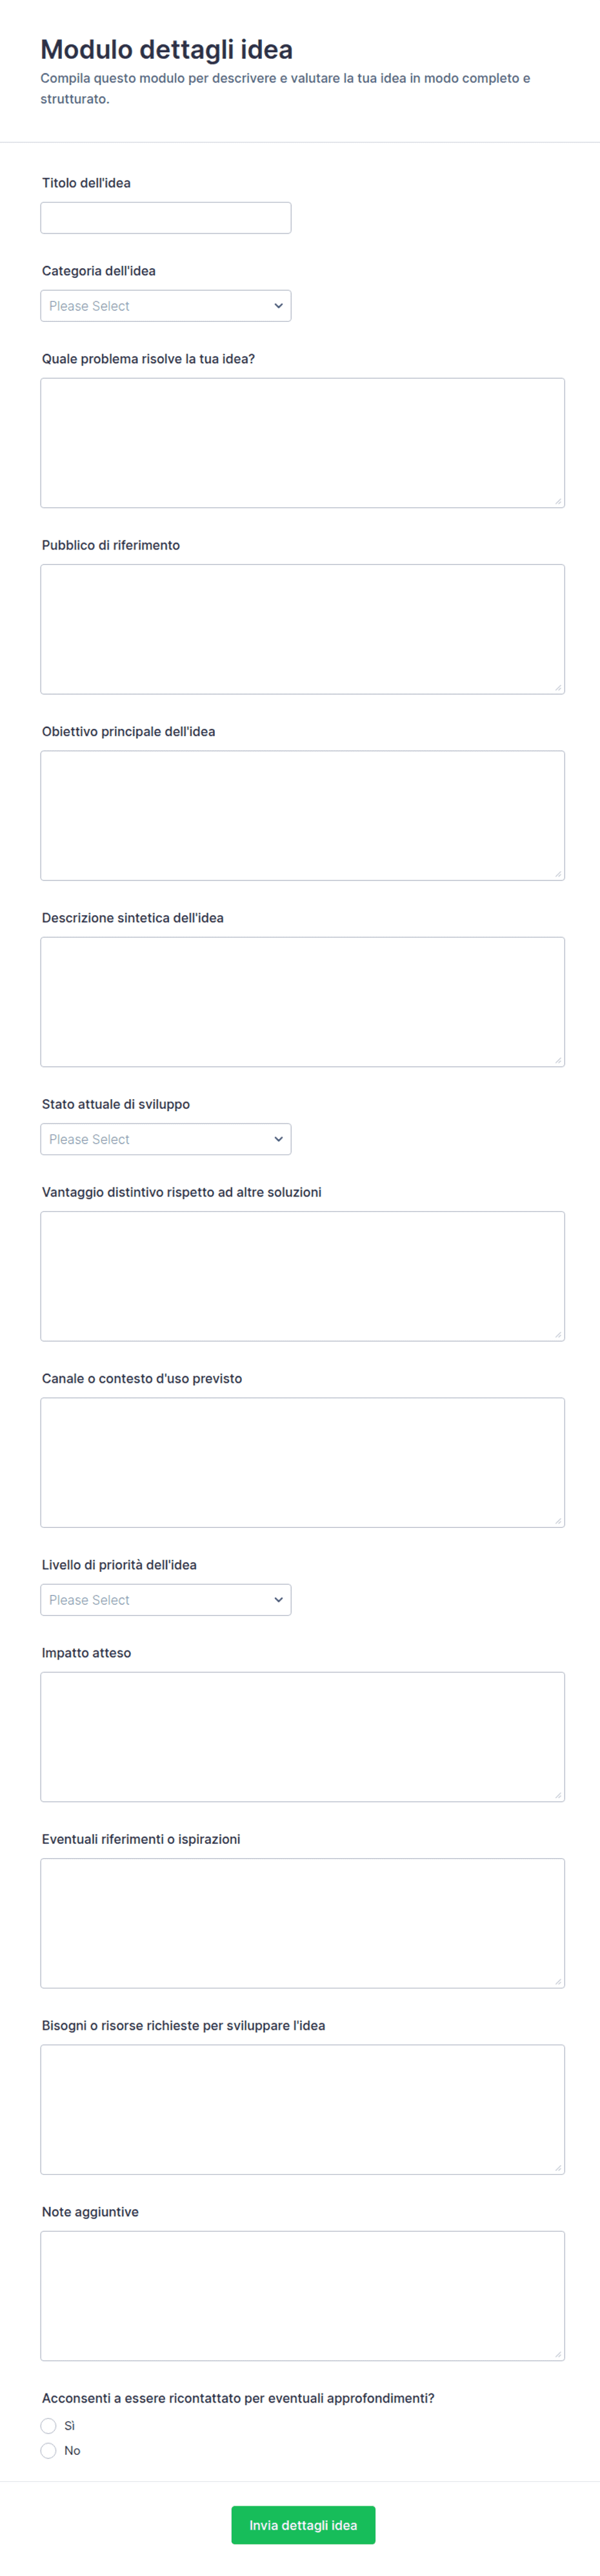Click the Impatto atteso text area
This screenshot has width=600, height=2576.
click(303, 1737)
